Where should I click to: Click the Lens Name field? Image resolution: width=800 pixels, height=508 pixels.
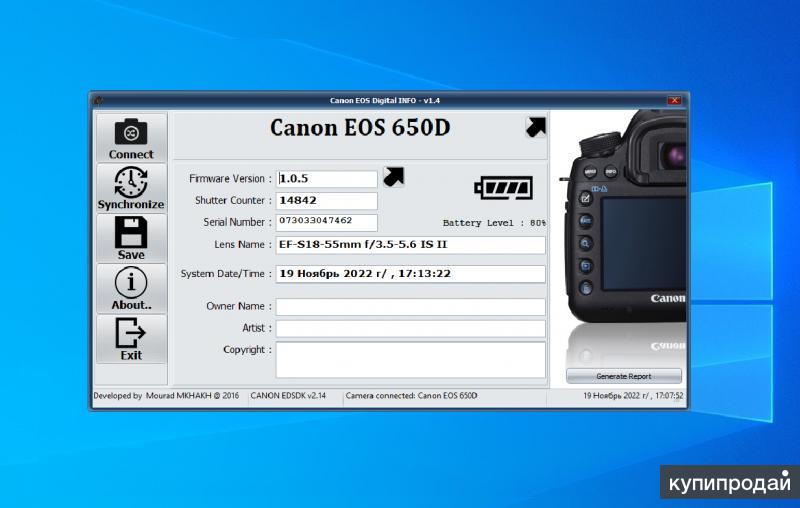[x=411, y=245]
